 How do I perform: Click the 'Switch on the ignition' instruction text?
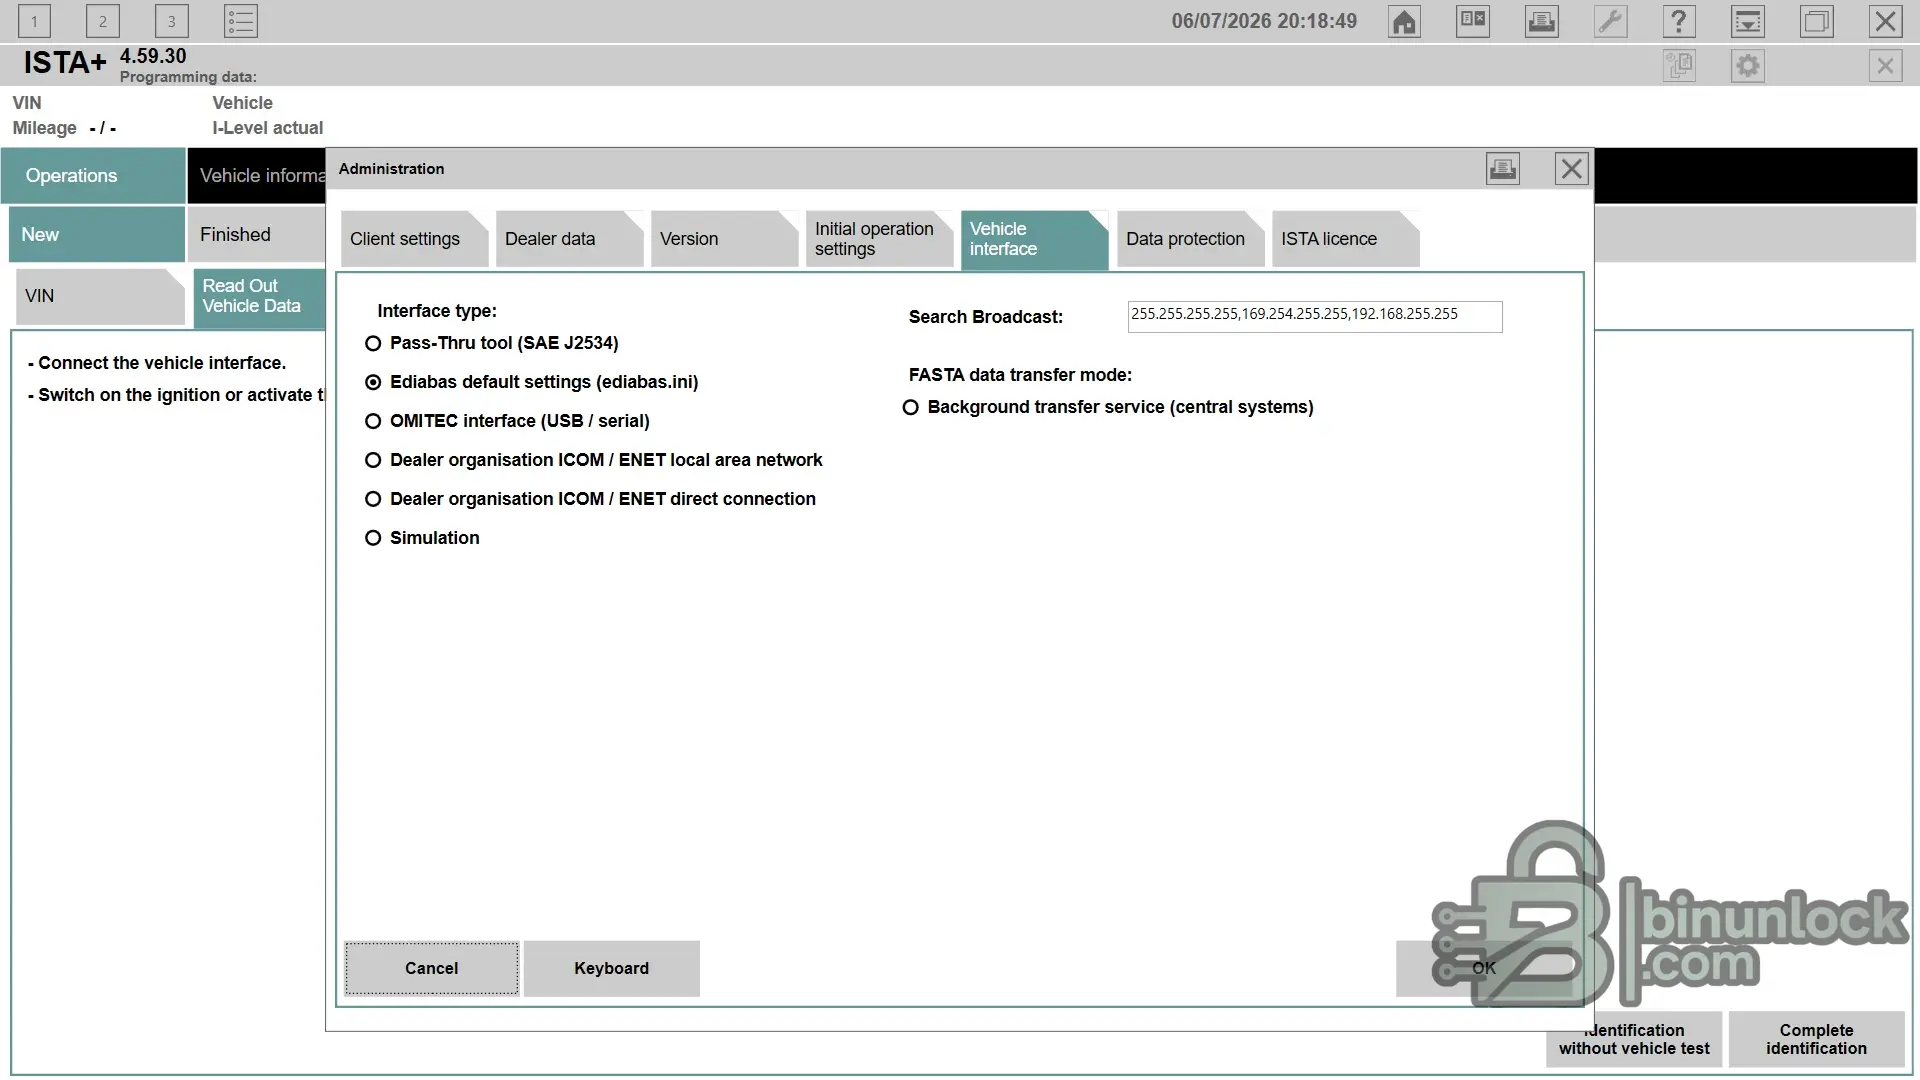pos(177,395)
